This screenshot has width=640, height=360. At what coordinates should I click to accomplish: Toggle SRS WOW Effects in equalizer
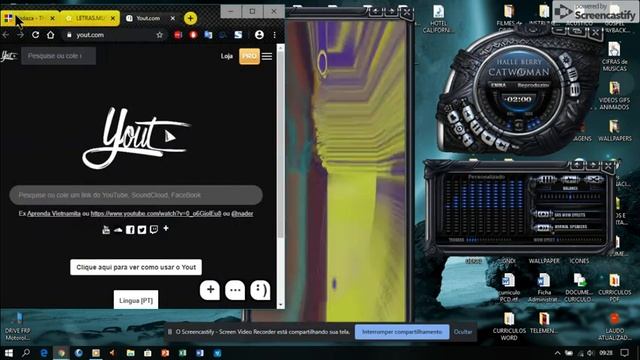[x=543, y=214]
